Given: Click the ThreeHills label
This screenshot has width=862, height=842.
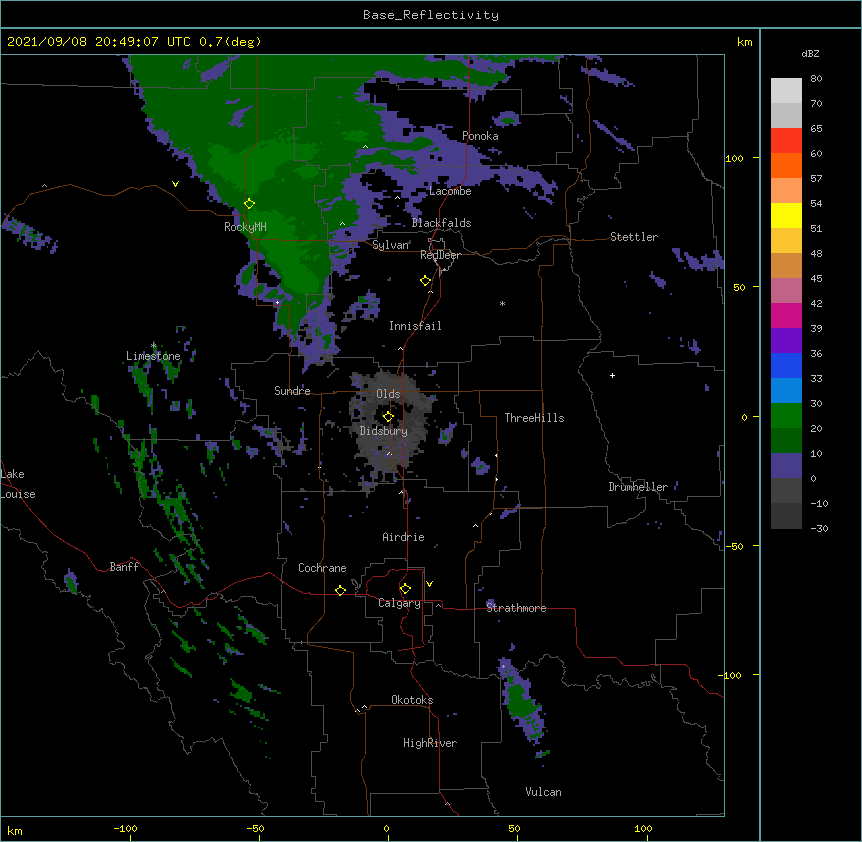Looking at the screenshot, I should [x=534, y=418].
